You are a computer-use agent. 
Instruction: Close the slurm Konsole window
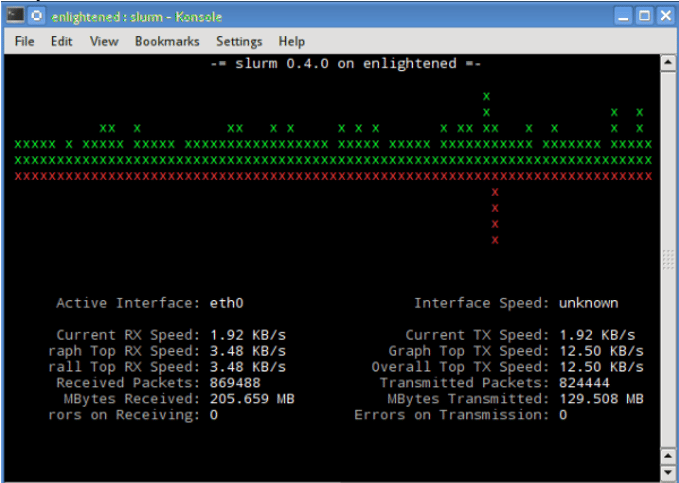(x=665, y=16)
